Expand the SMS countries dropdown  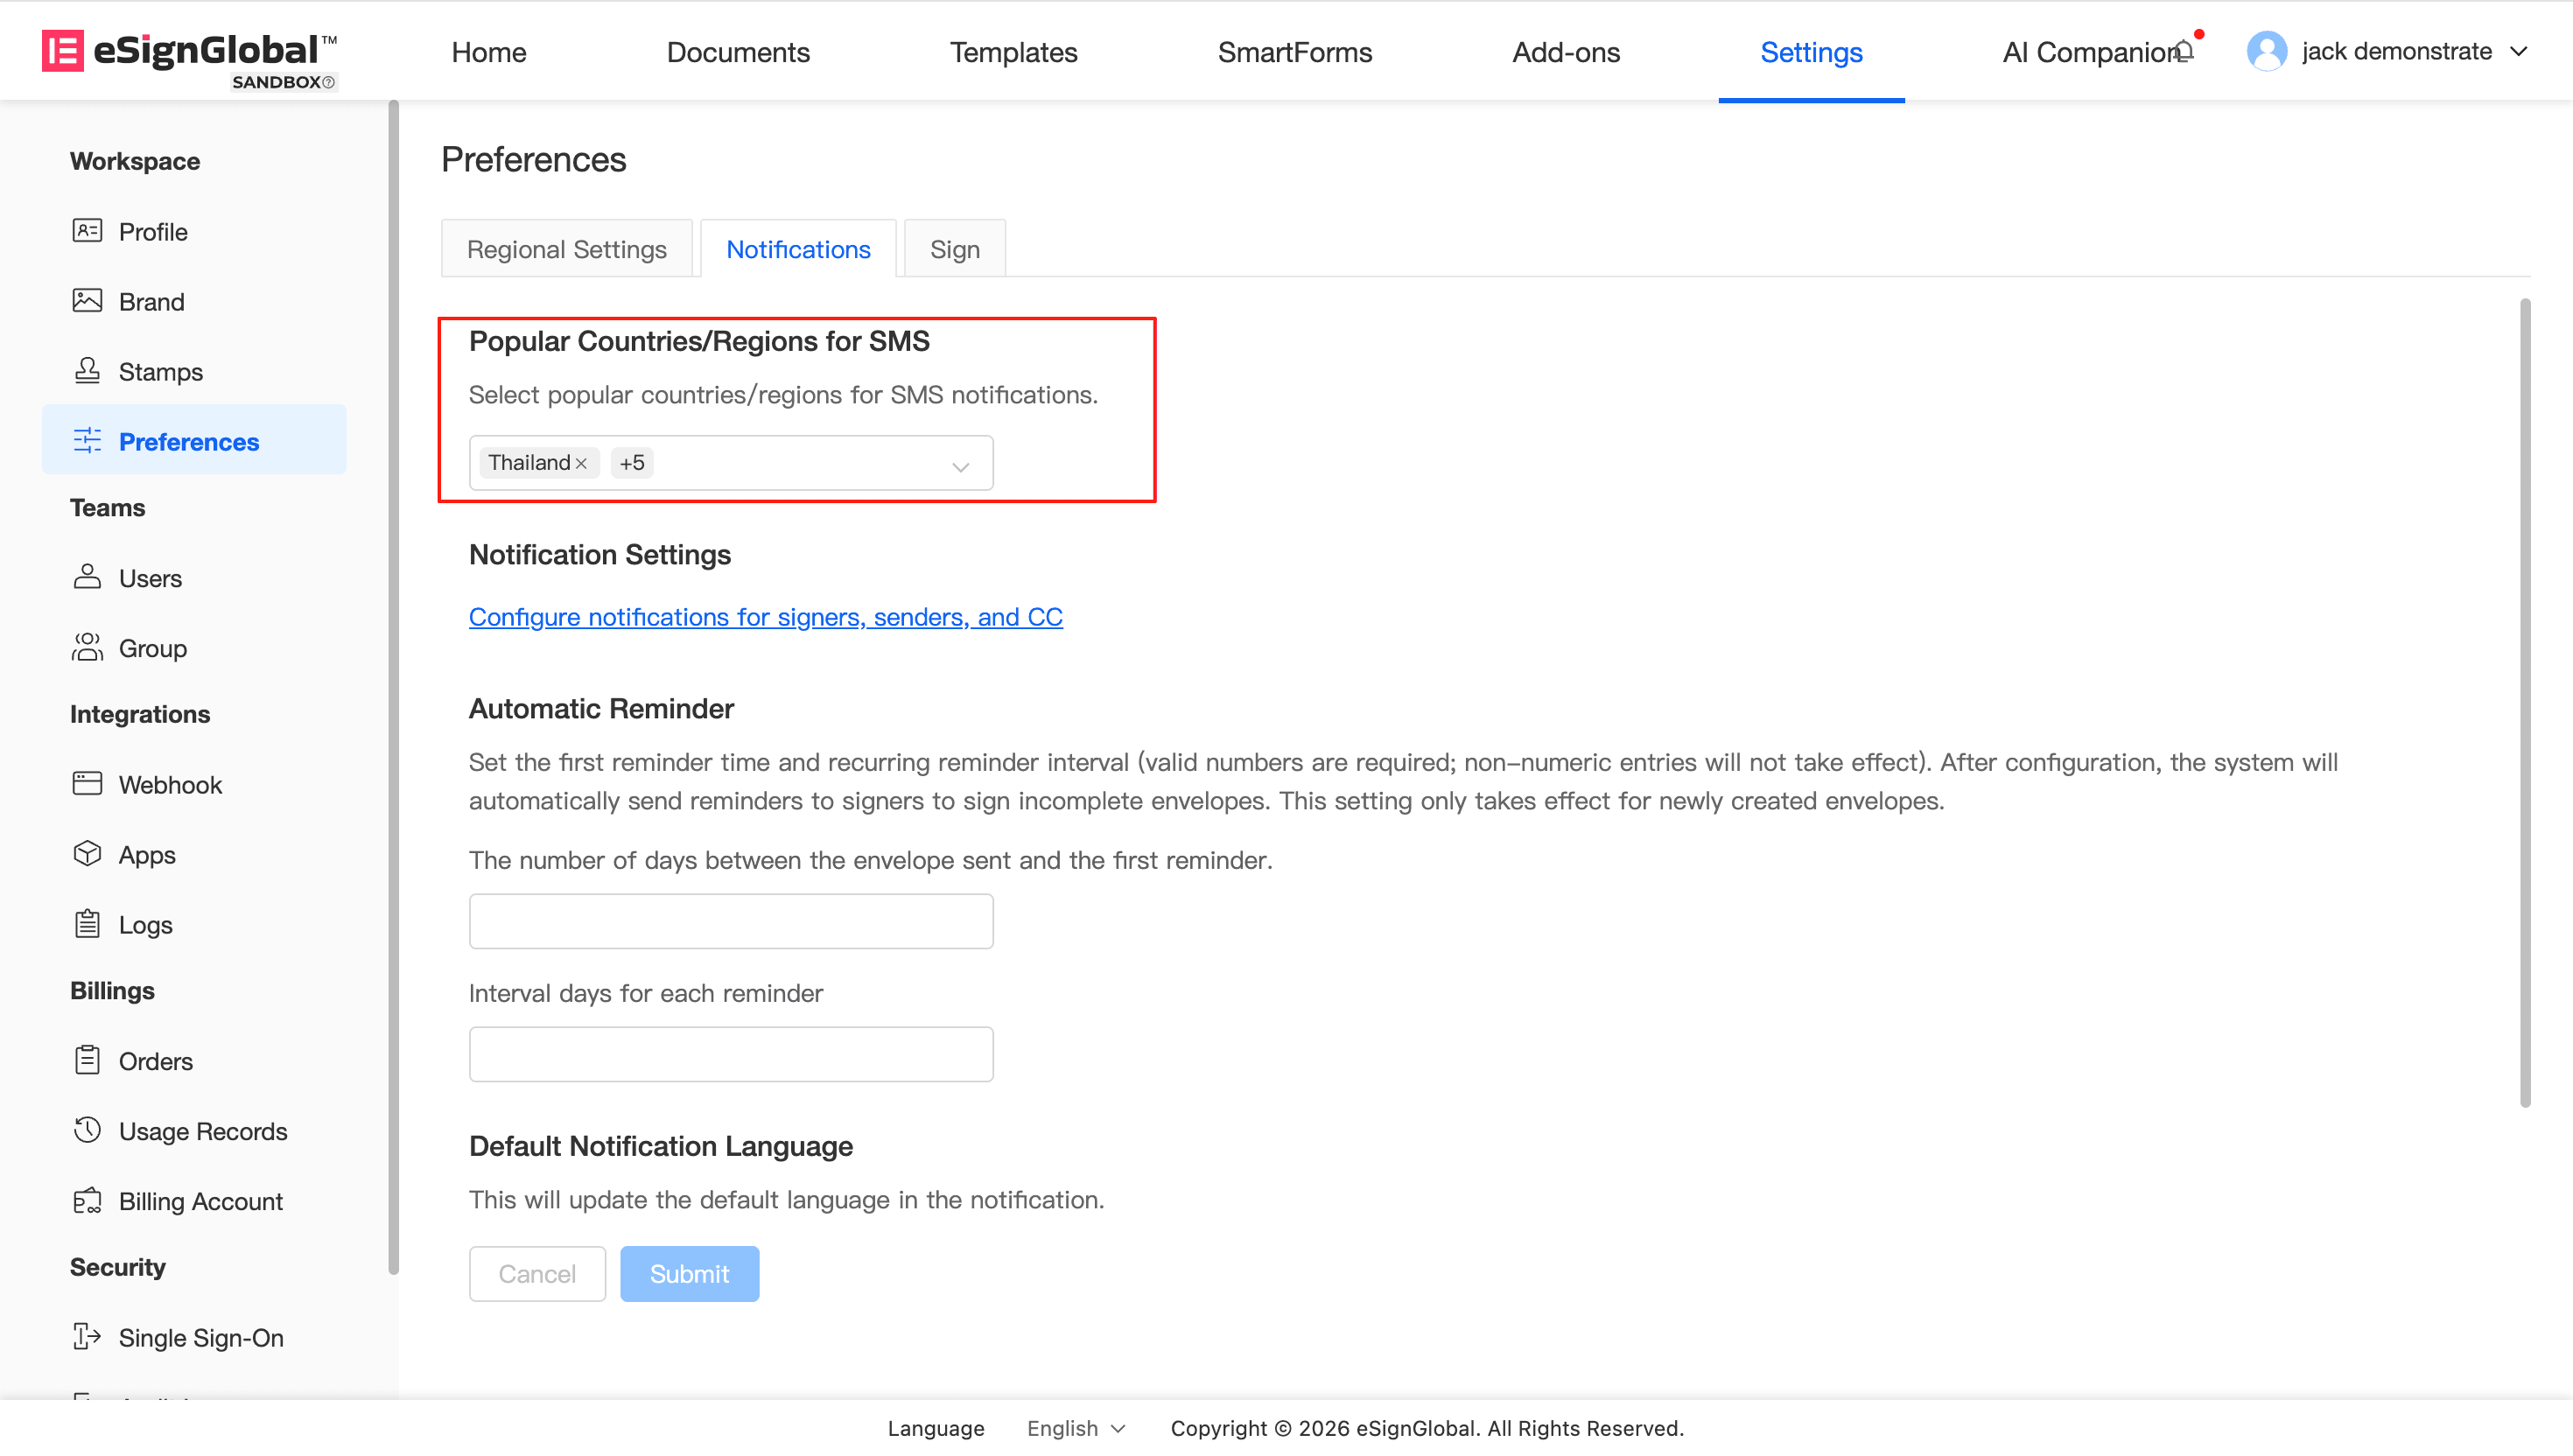click(x=960, y=466)
